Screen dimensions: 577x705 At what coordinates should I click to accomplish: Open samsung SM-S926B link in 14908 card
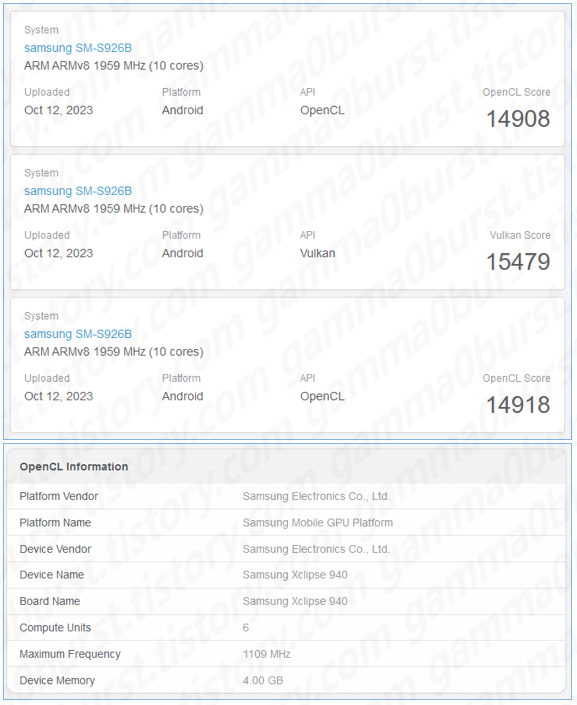click(x=78, y=48)
